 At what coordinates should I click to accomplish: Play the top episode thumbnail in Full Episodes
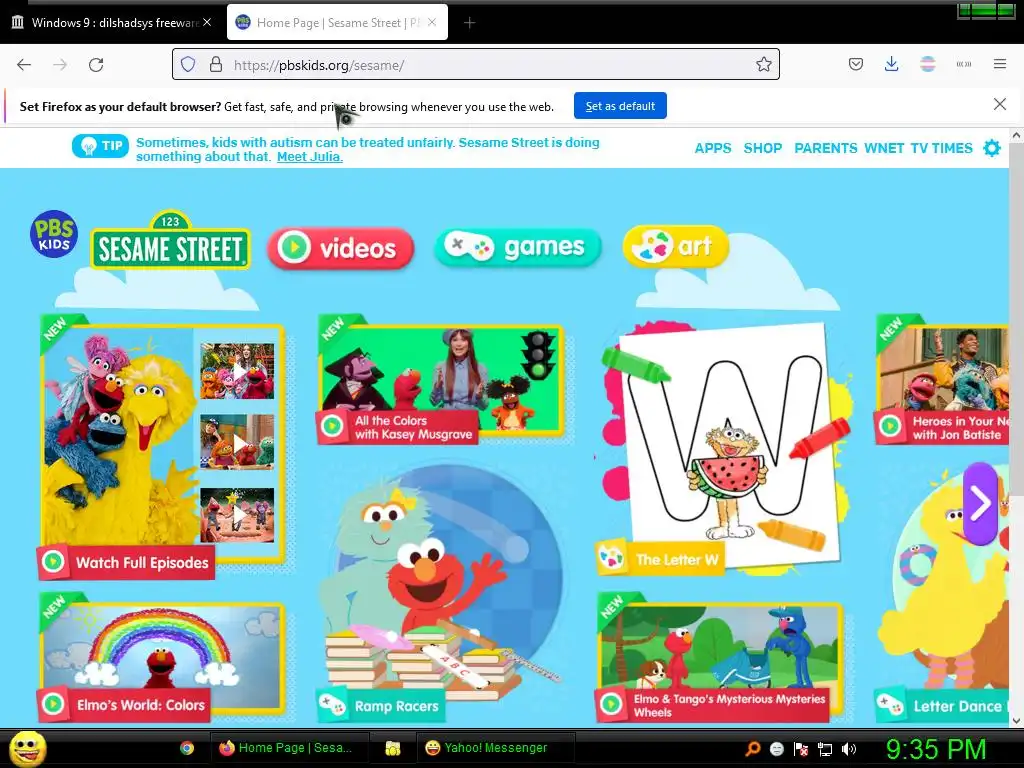point(237,371)
